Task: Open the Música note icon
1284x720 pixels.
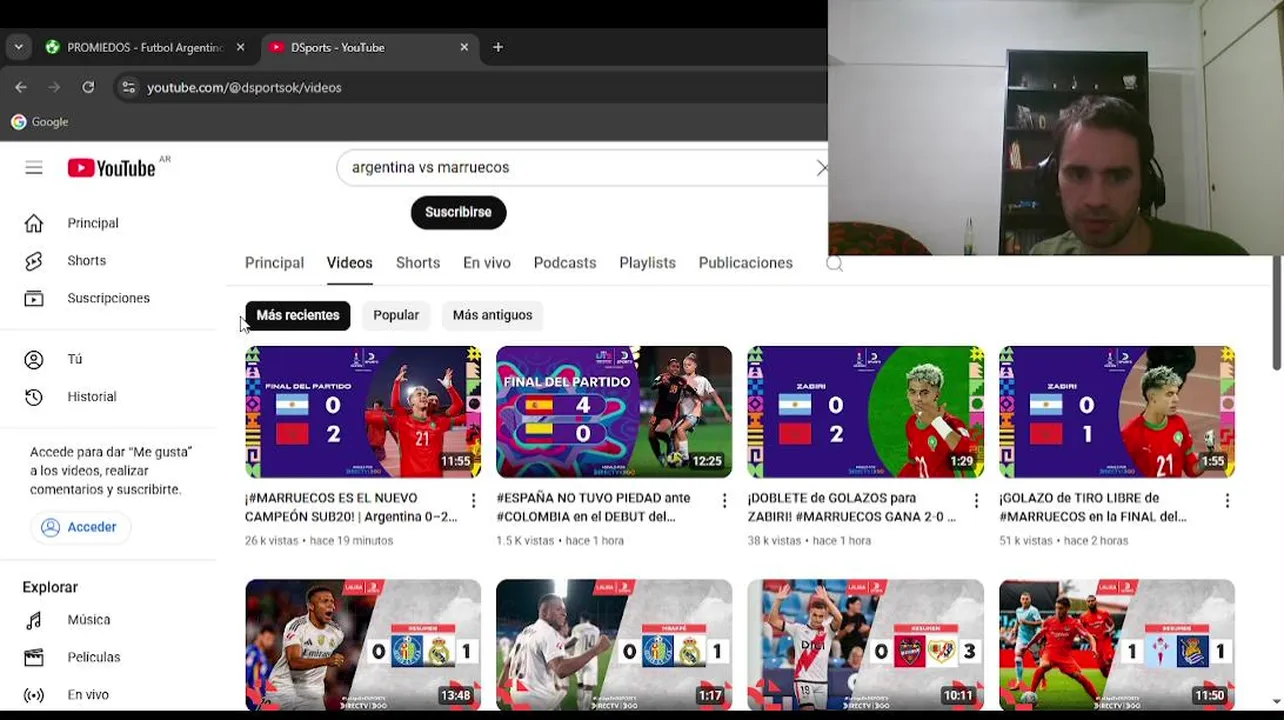Action: [34, 620]
